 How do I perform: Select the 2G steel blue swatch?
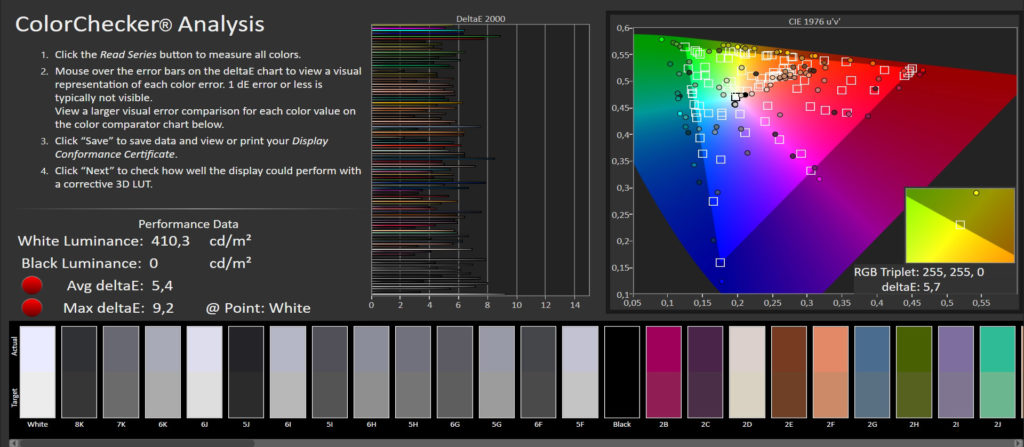872,372
